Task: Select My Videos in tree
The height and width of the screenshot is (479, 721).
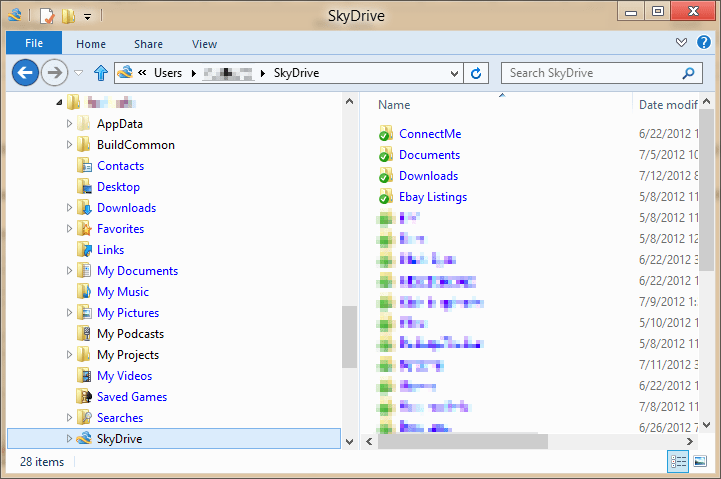Action: [124, 376]
